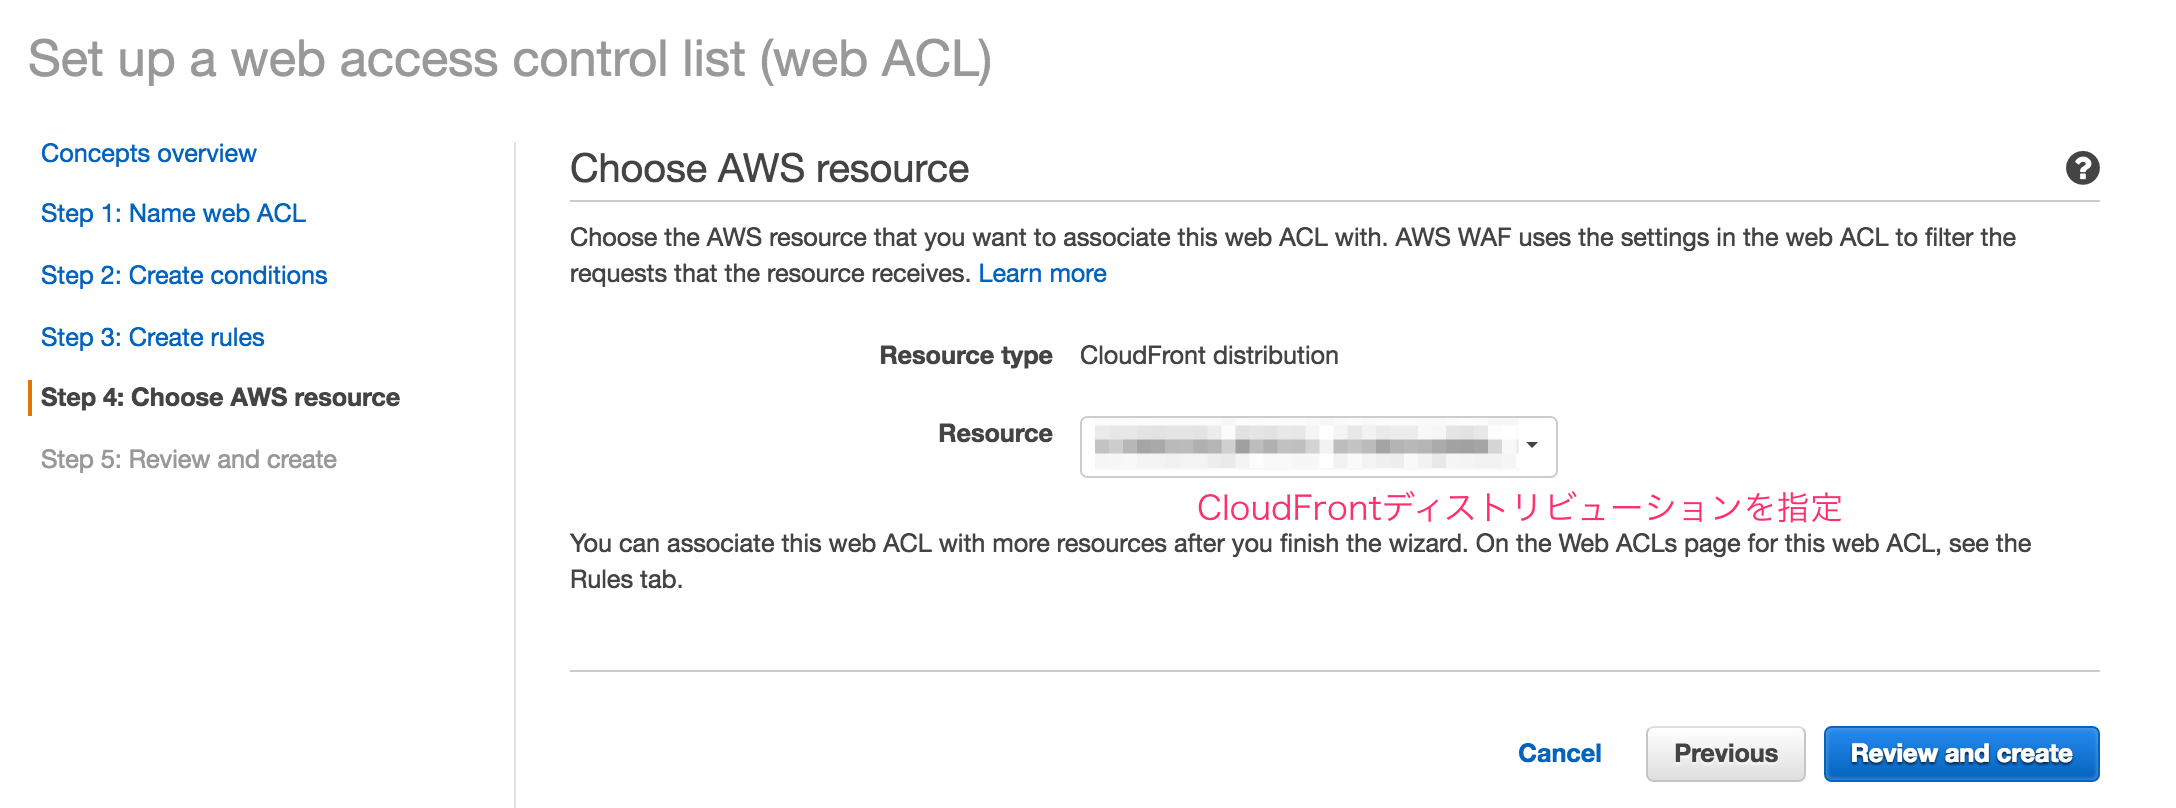This screenshot has width=2176, height=808.
Task: Click the Resource type label
Action: click(x=965, y=355)
